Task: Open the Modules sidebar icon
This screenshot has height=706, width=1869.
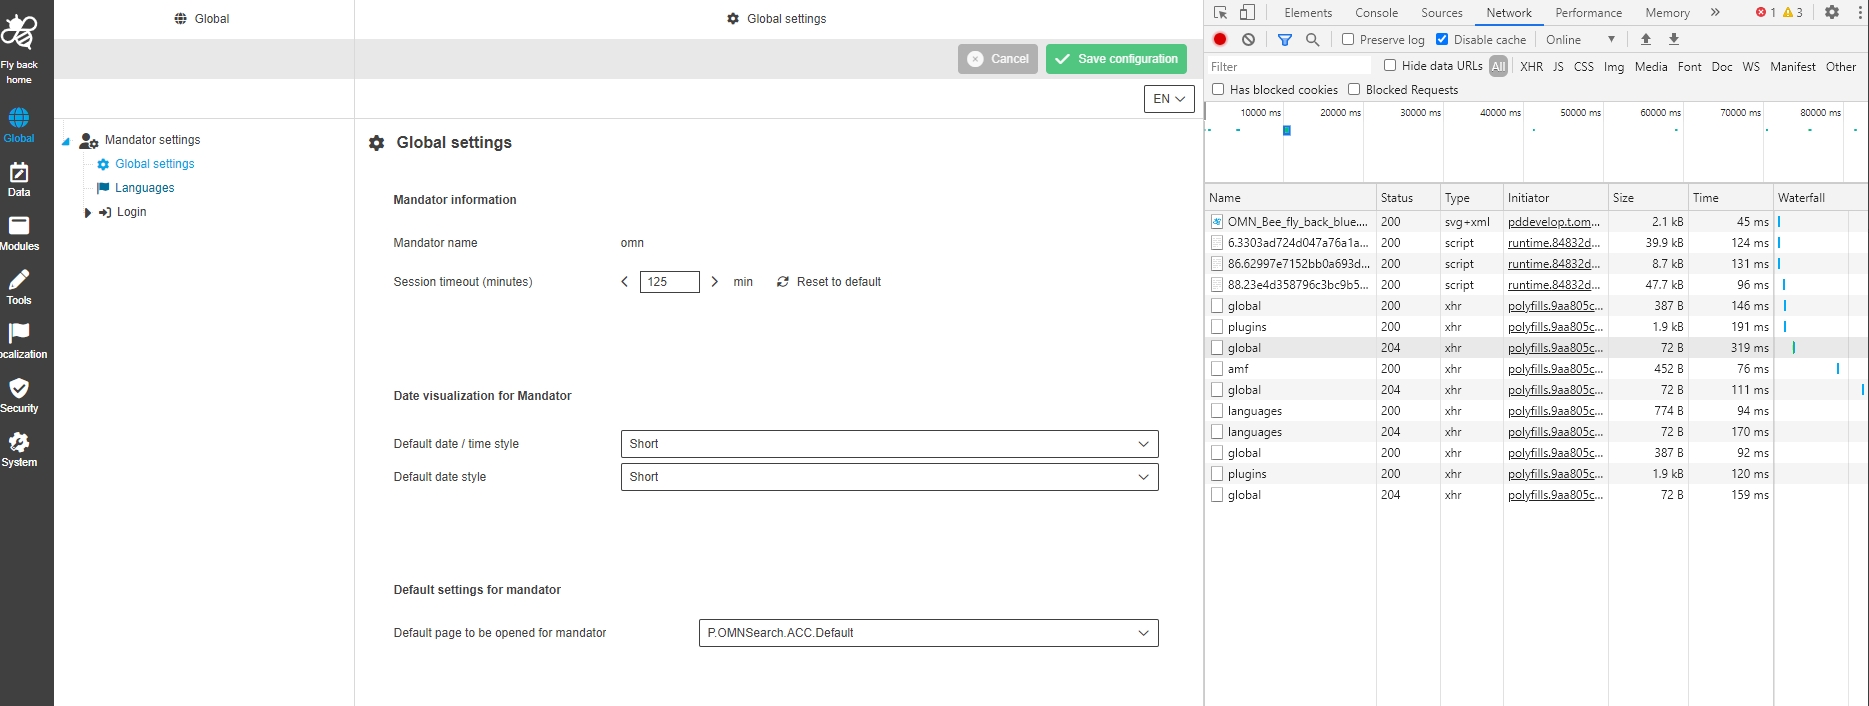Action: 19,233
